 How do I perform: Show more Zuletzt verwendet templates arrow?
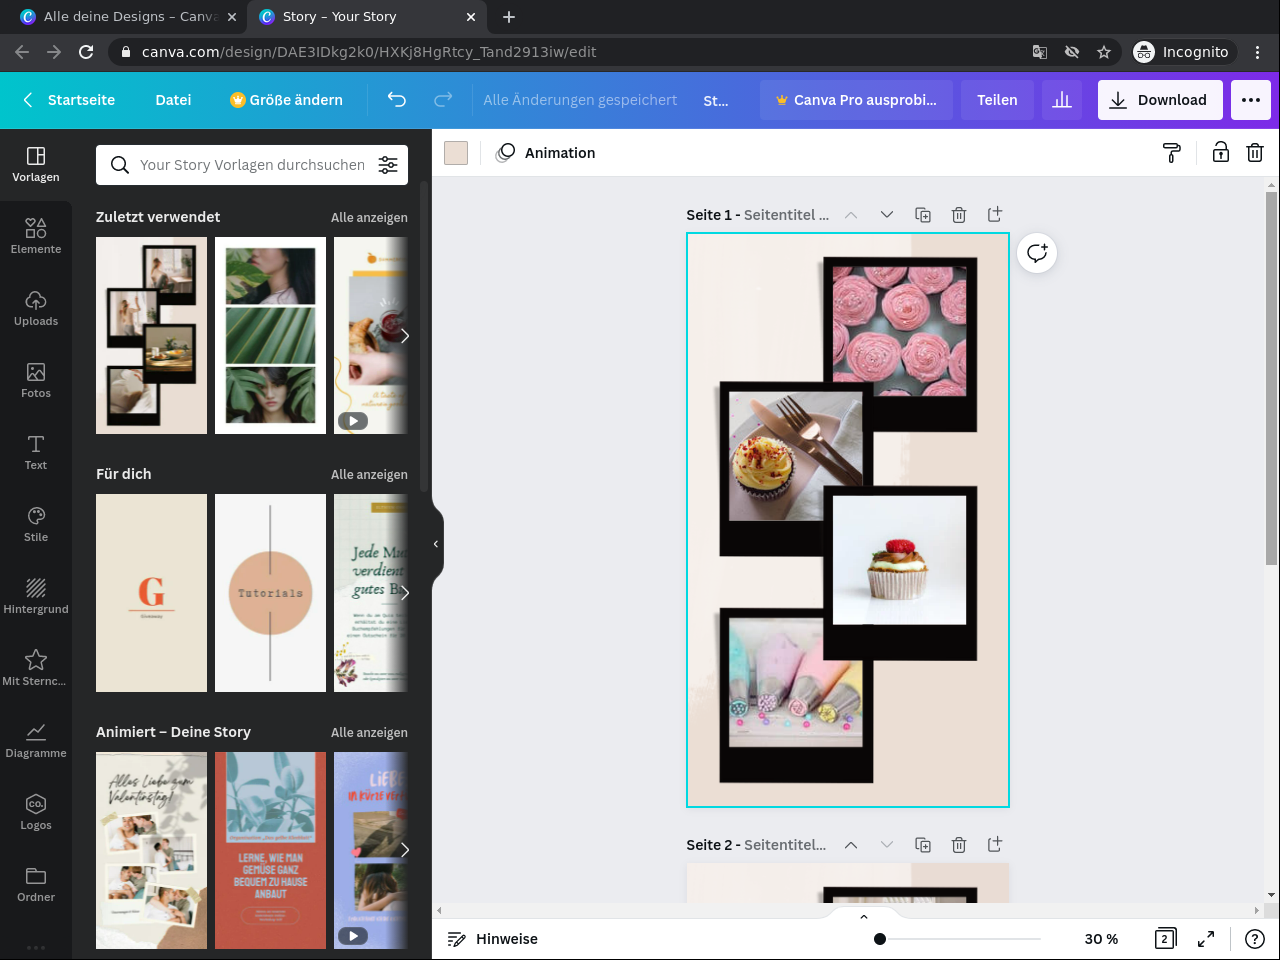[404, 336]
